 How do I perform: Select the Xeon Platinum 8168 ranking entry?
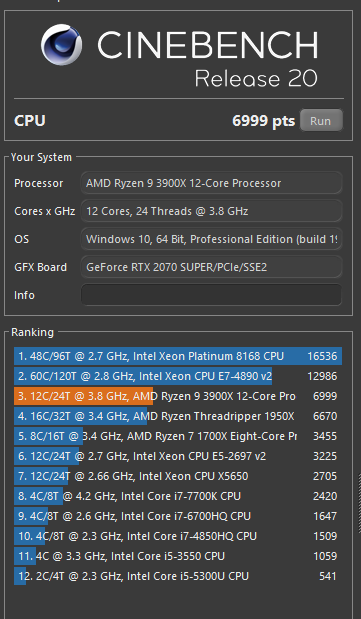(178, 356)
